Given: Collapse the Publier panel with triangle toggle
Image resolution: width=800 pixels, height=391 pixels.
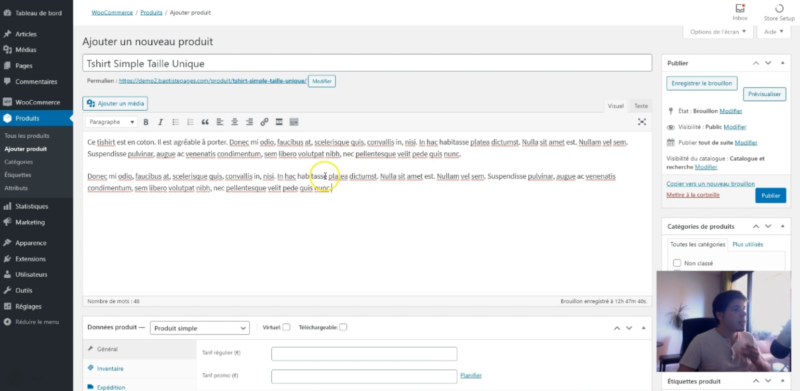Looking at the screenshot, I should pos(783,63).
